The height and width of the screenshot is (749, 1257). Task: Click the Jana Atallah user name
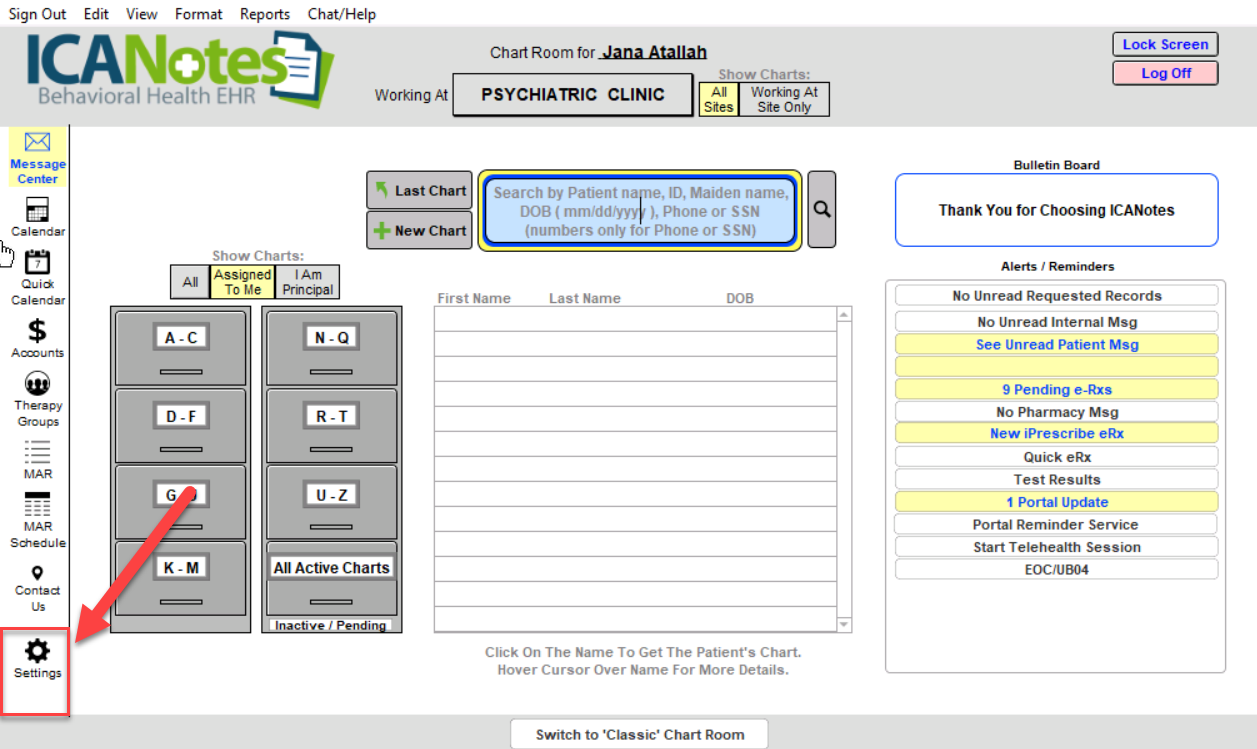click(x=654, y=53)
